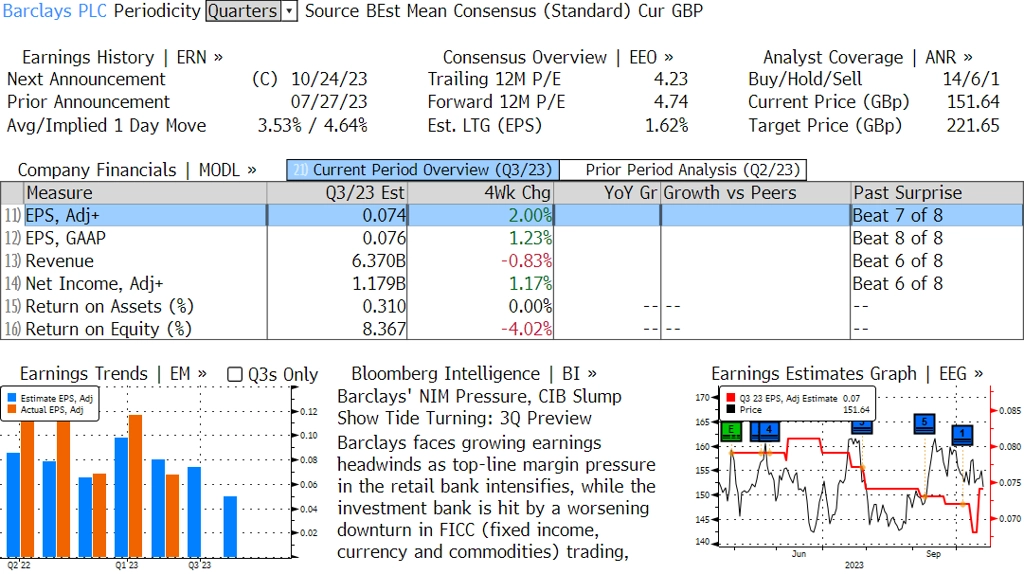Click Avg/Implied move value 3.53% / 4.64%
Screen dimensions: 1024x574
[312, 125]
